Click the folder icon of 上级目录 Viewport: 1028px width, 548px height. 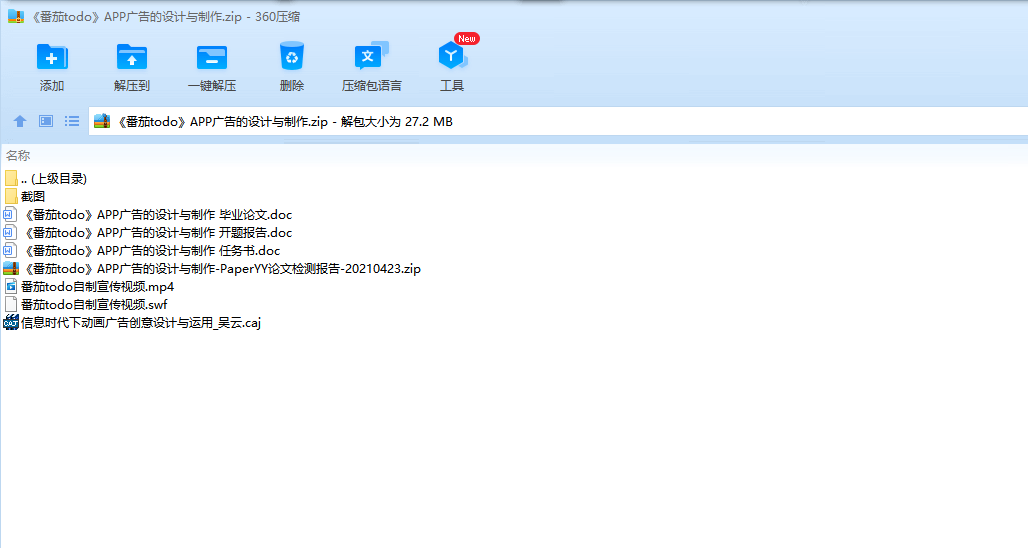(x=10, y=178)
